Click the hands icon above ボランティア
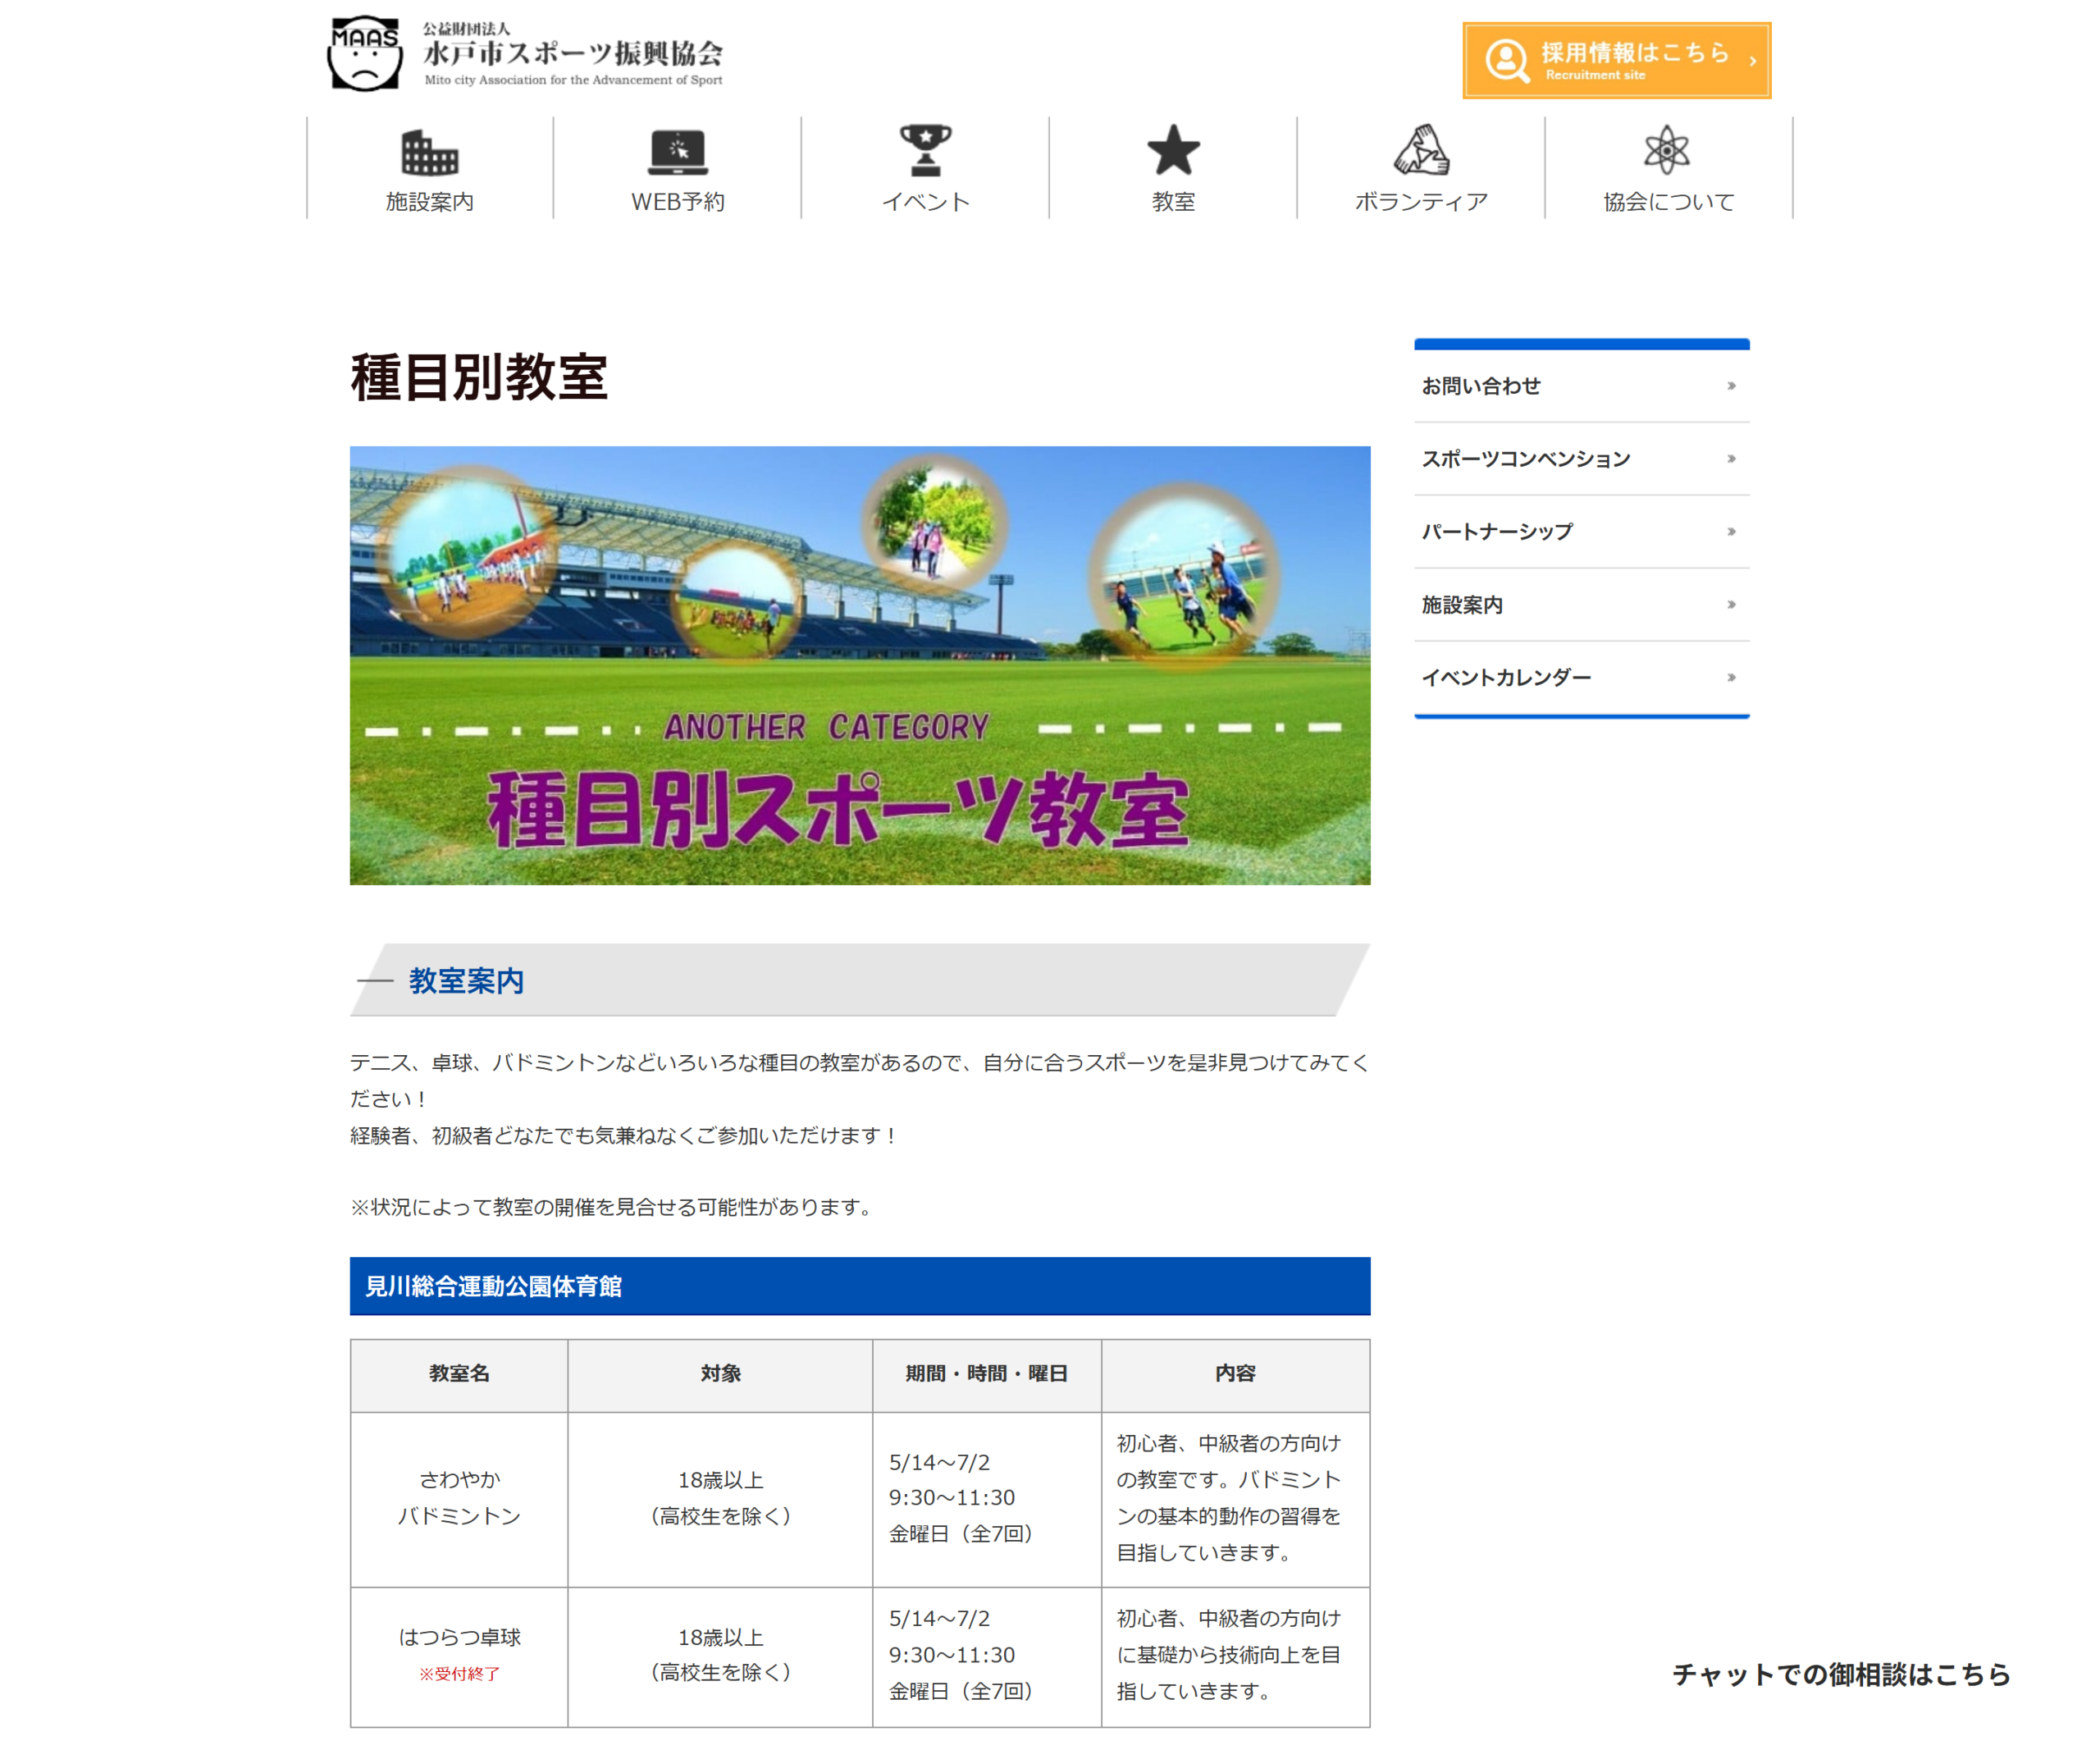 tap(1421, 150)
